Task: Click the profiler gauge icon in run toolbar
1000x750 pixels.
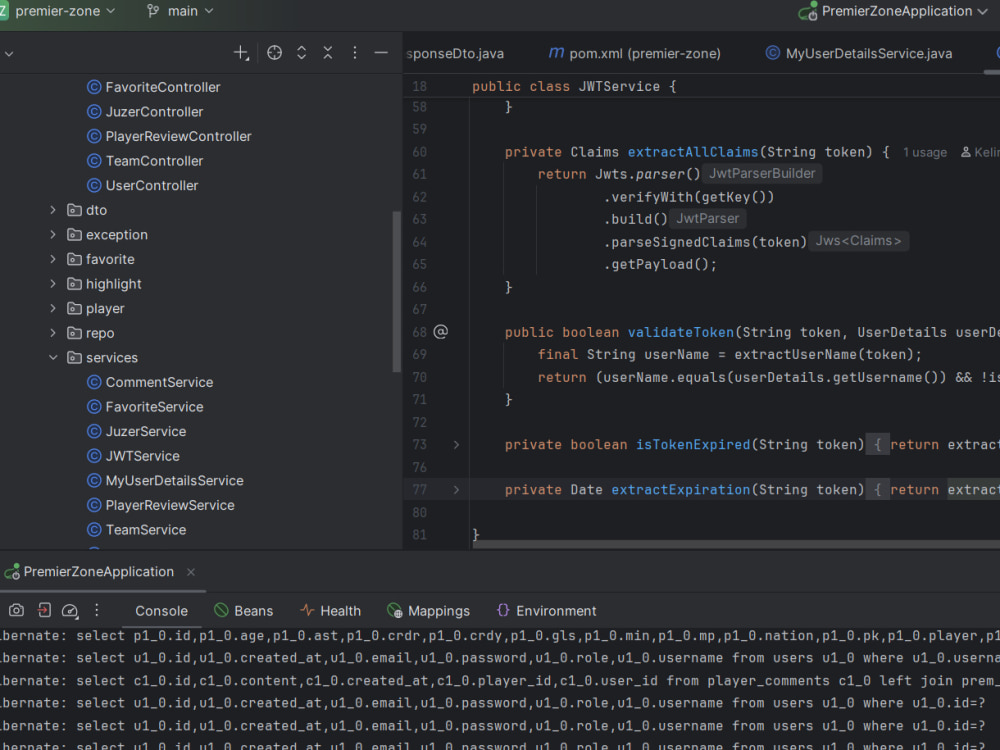Action: tap(70, 611)
